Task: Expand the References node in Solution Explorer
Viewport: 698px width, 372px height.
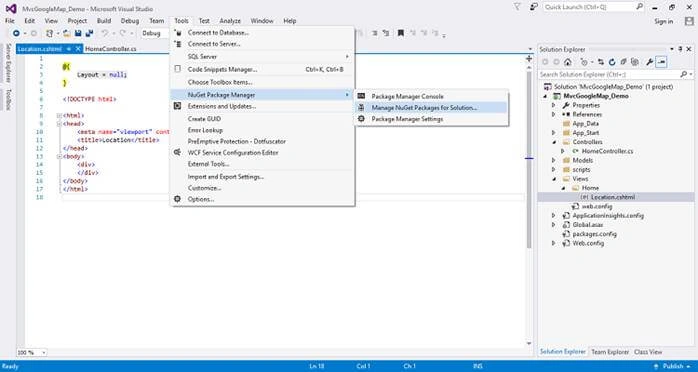Action: click(x=554, y=114)
